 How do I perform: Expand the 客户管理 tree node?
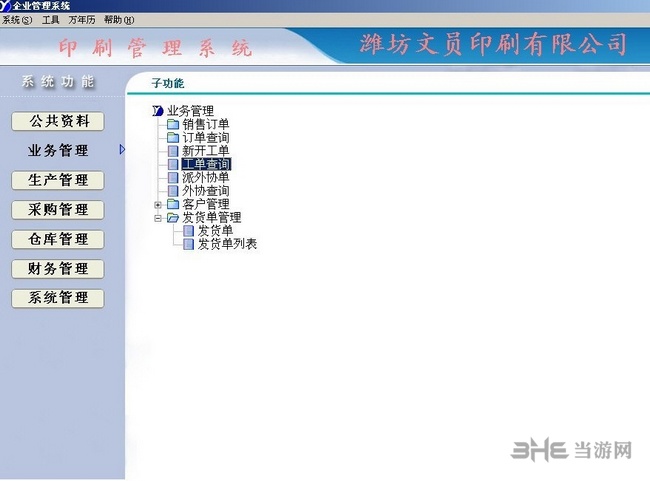[158, 204]
